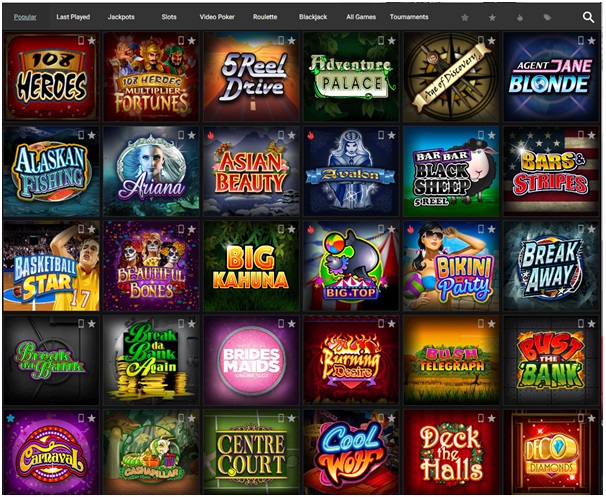Open the Video Poker tab

click(x=217, y=17)
